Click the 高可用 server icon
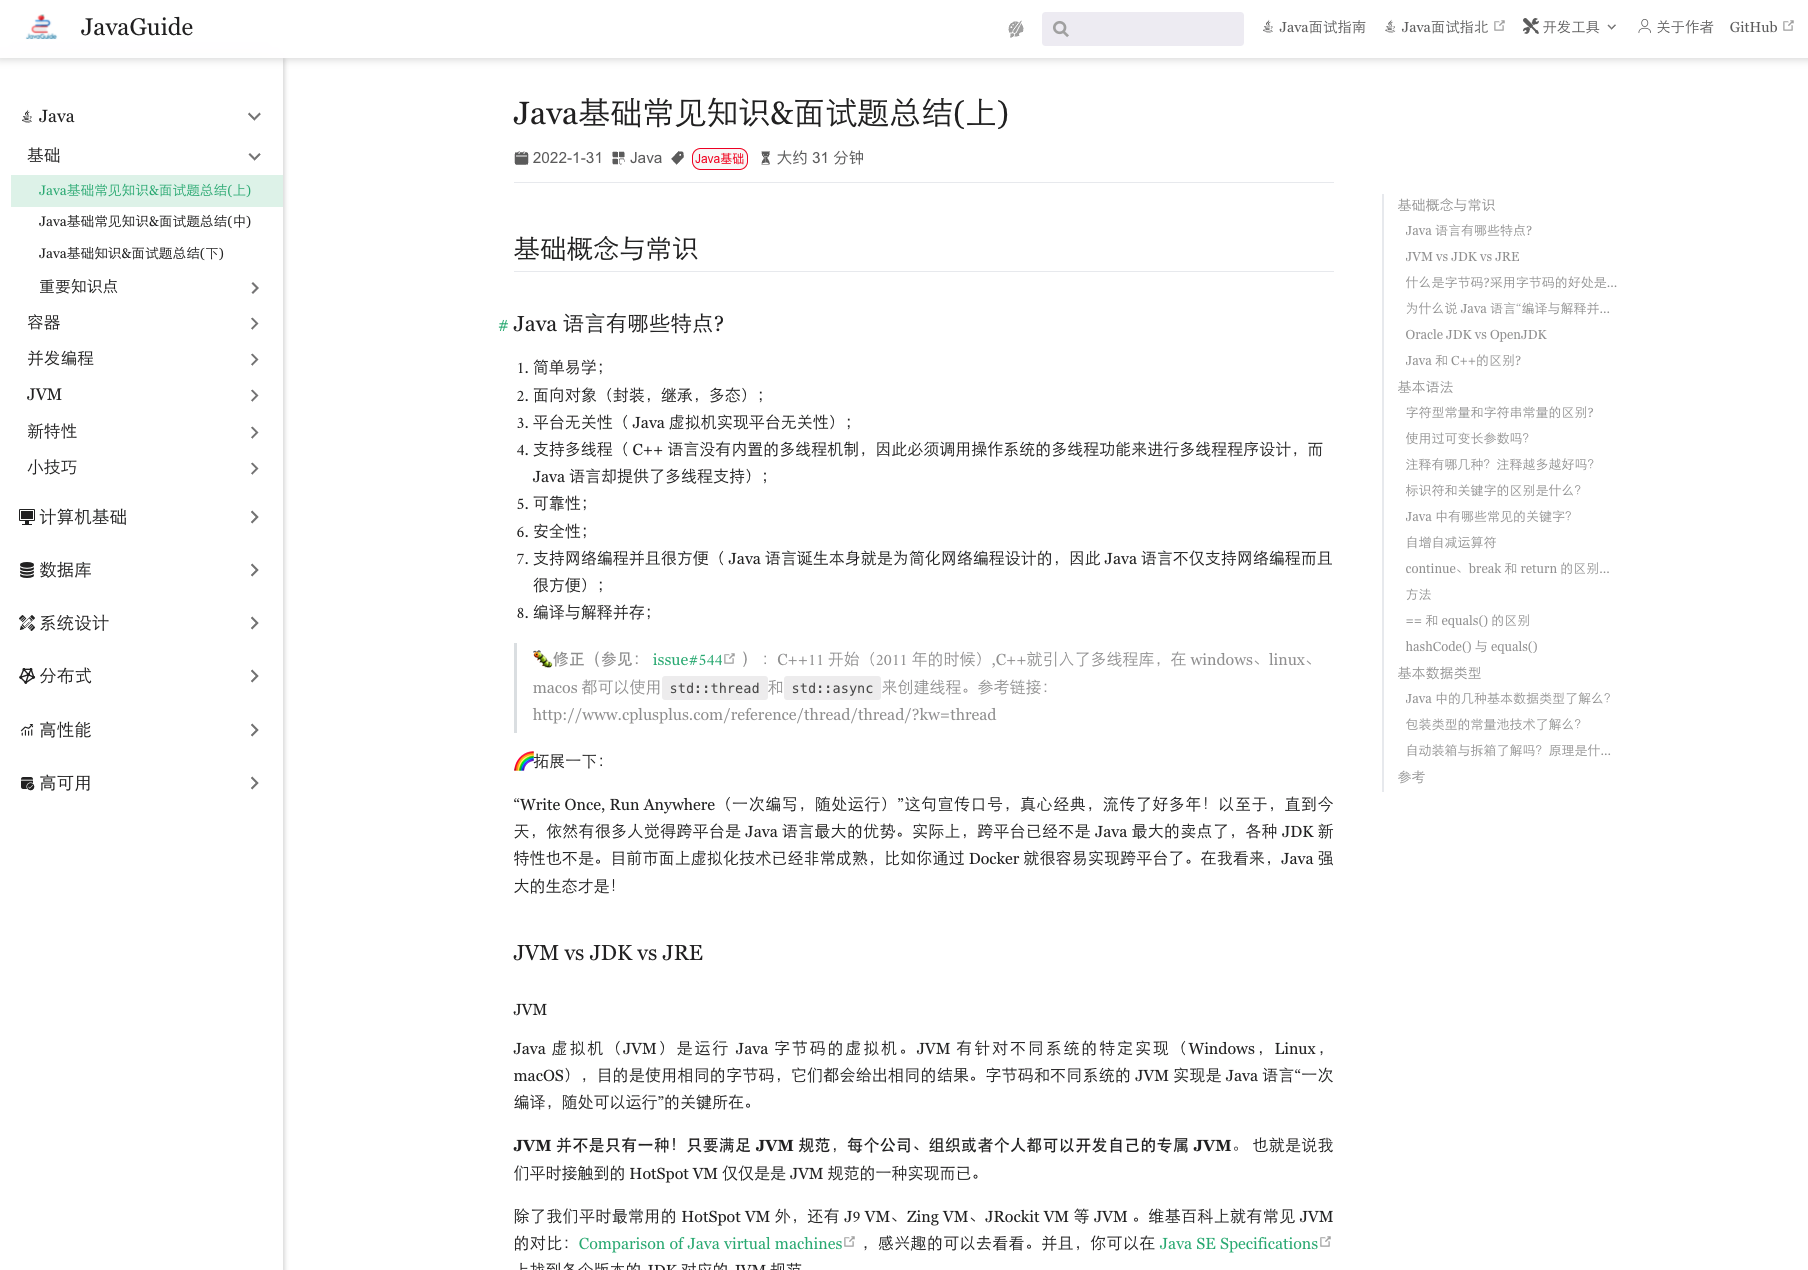The image size is (1808, 1270). click(26, 783)
